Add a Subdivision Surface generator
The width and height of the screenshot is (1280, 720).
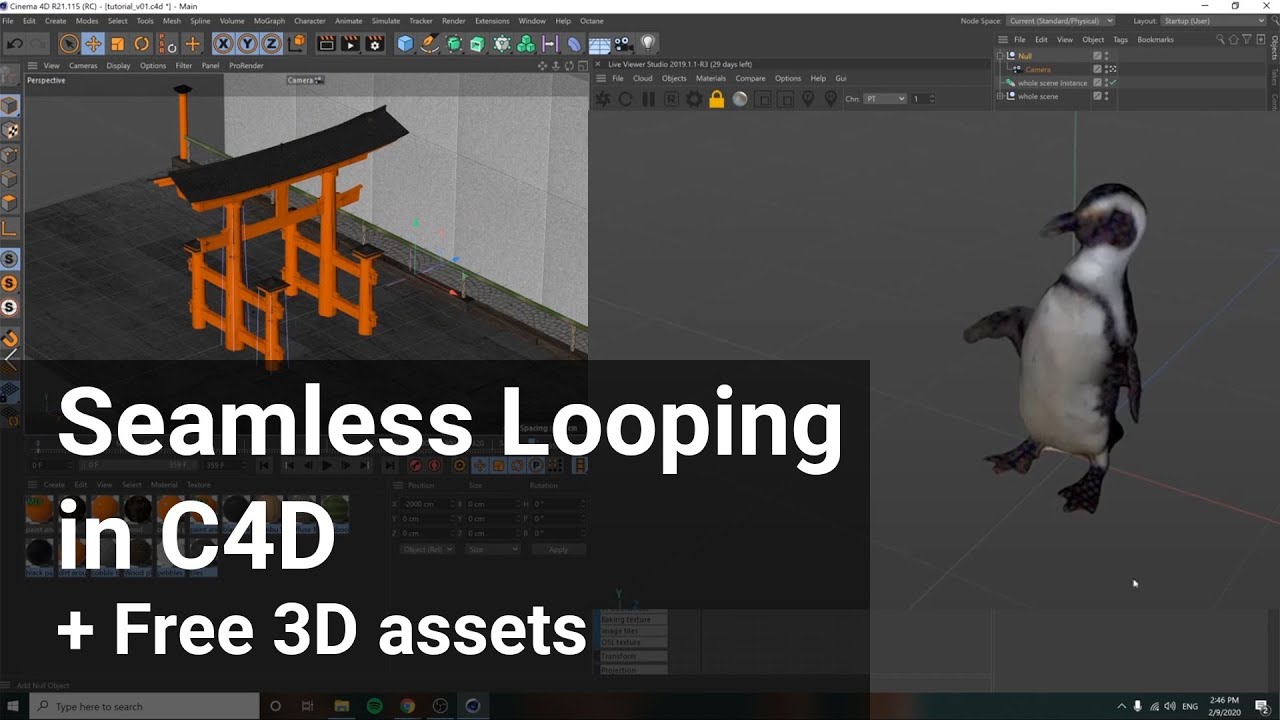[454, 44]
